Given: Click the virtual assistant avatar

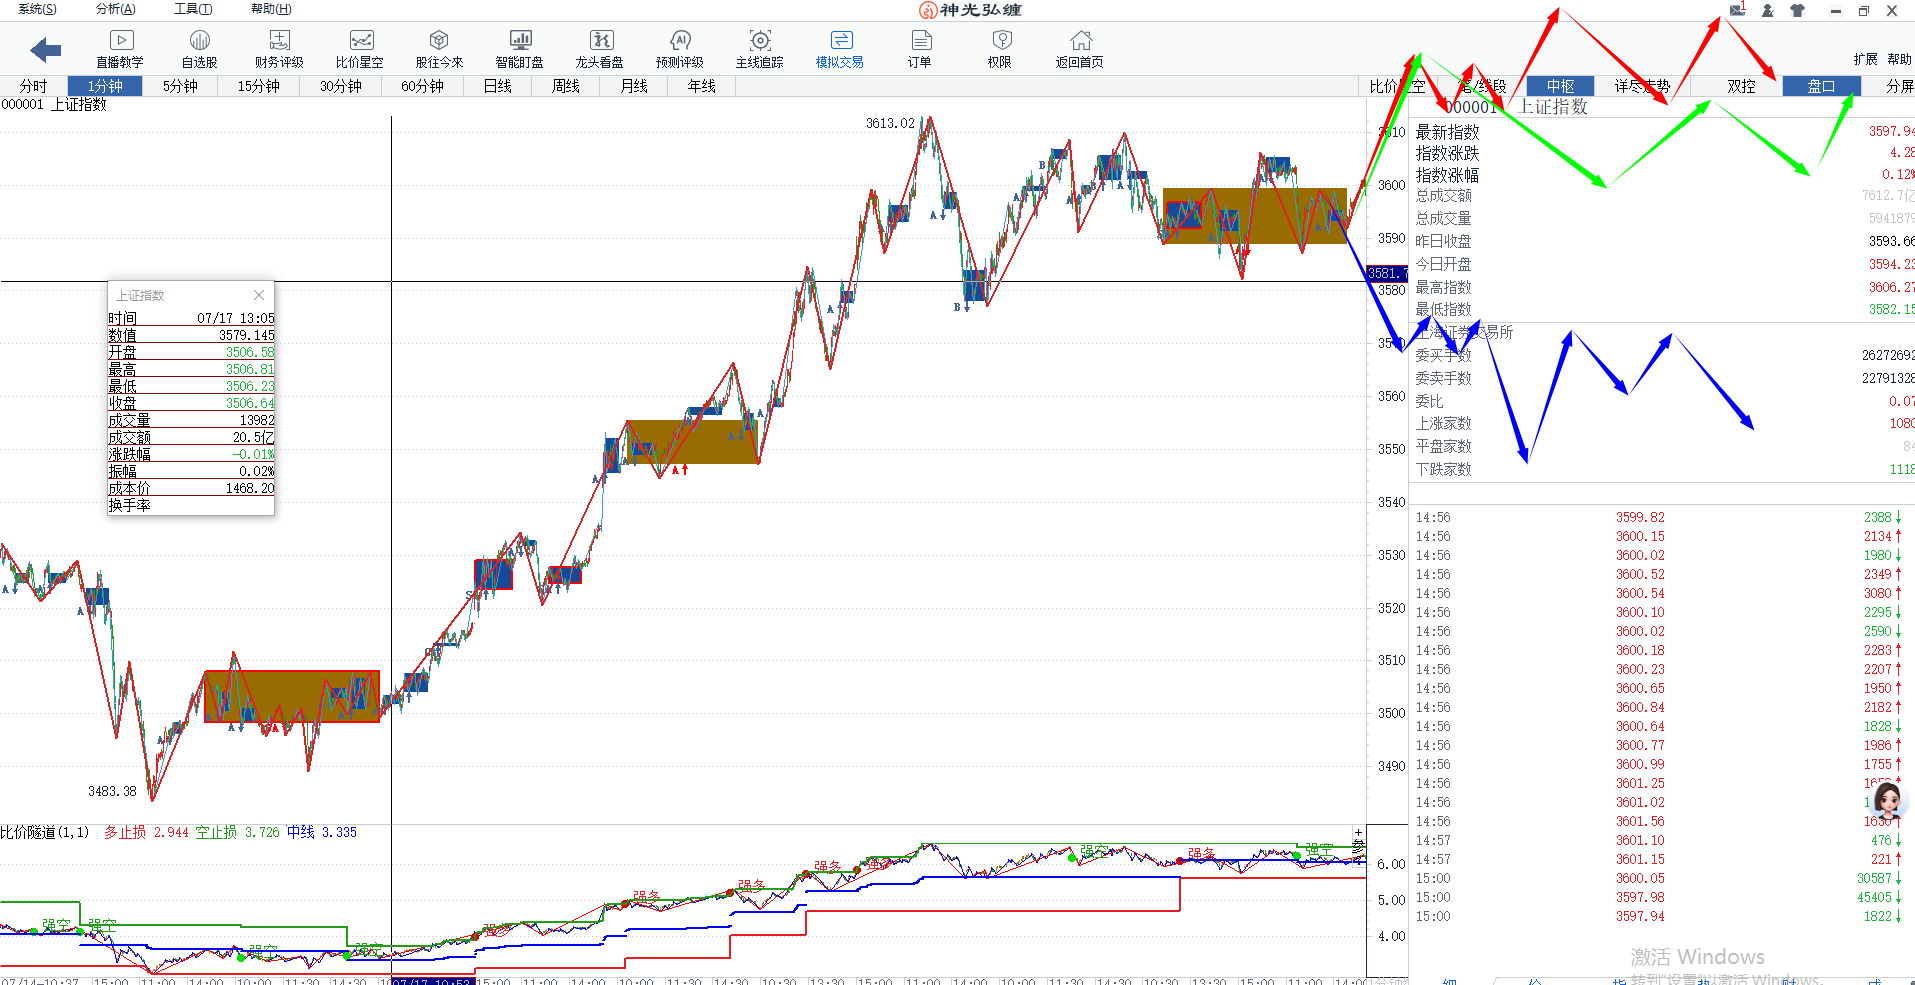Looking at the screenshot, I should tap(1887, 802).
